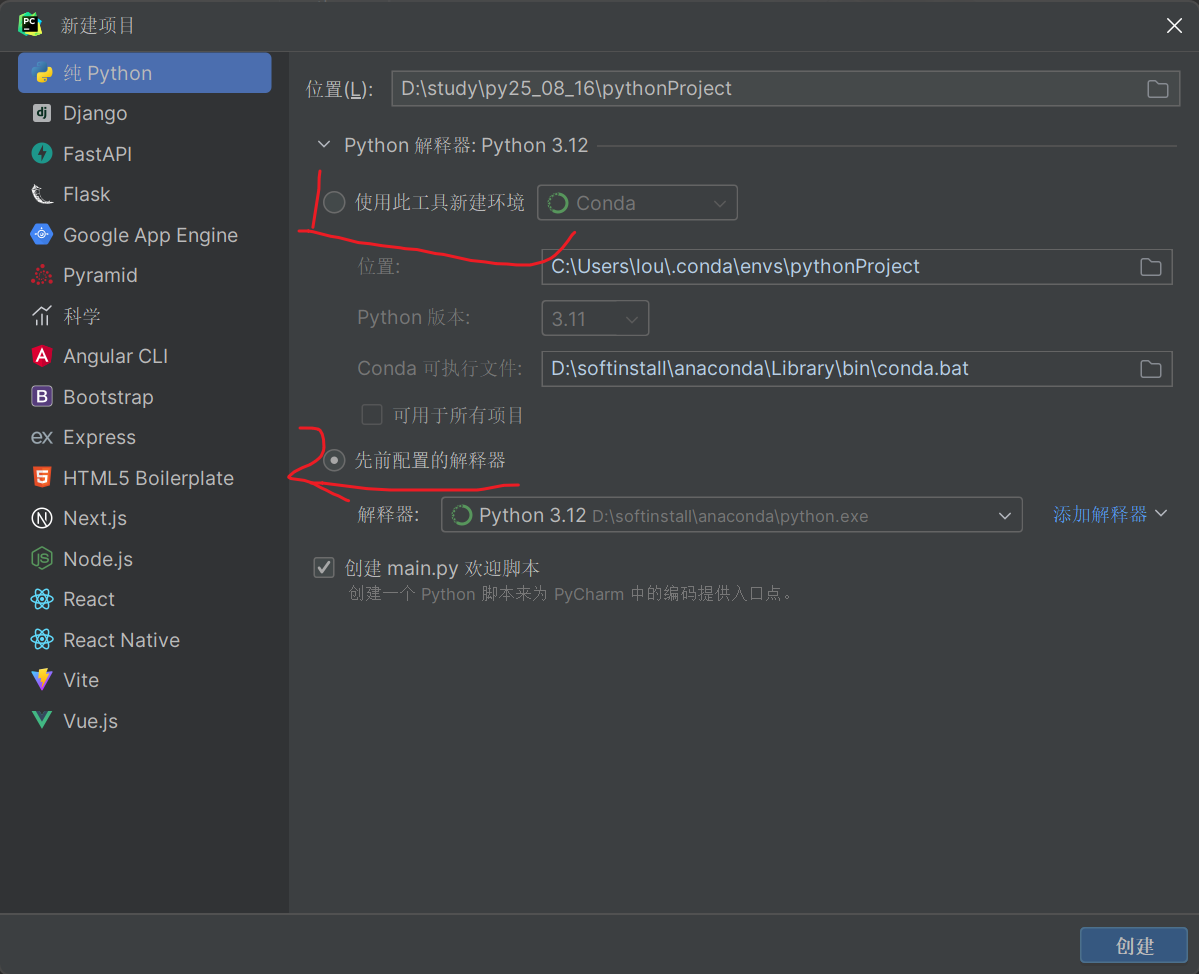Open the 解释器 Python 3.12 dropdown
Screen dimensions: 1199x974
732,515
